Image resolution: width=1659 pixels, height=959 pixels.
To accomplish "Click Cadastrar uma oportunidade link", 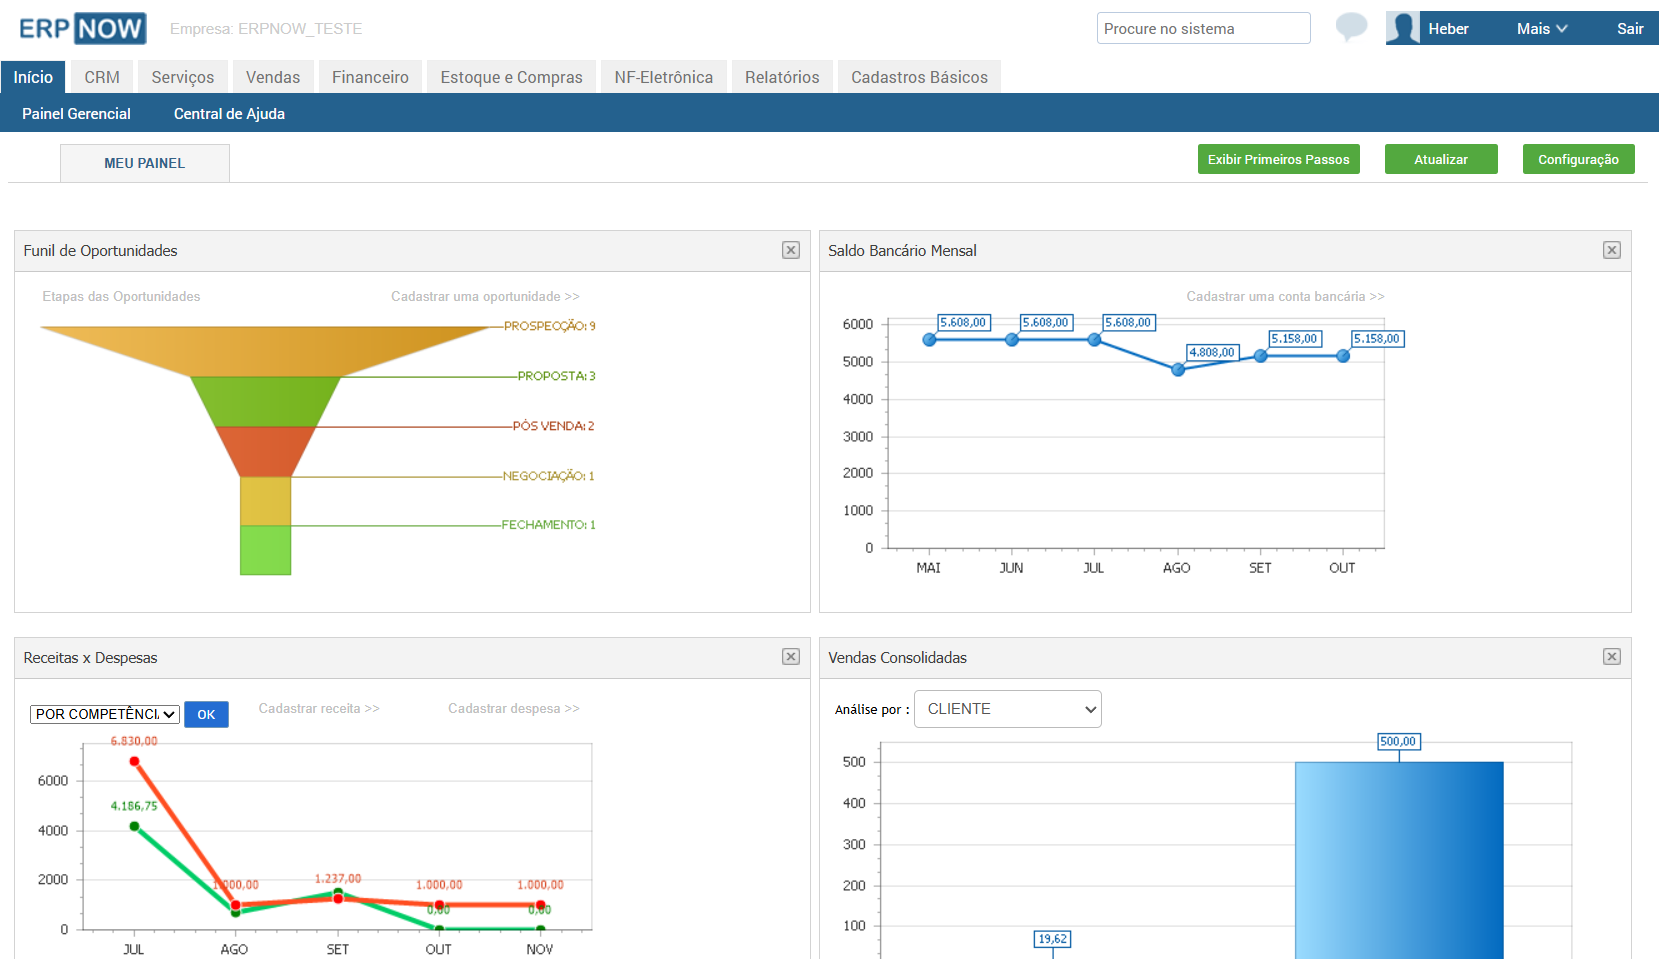I will point(485,297).
